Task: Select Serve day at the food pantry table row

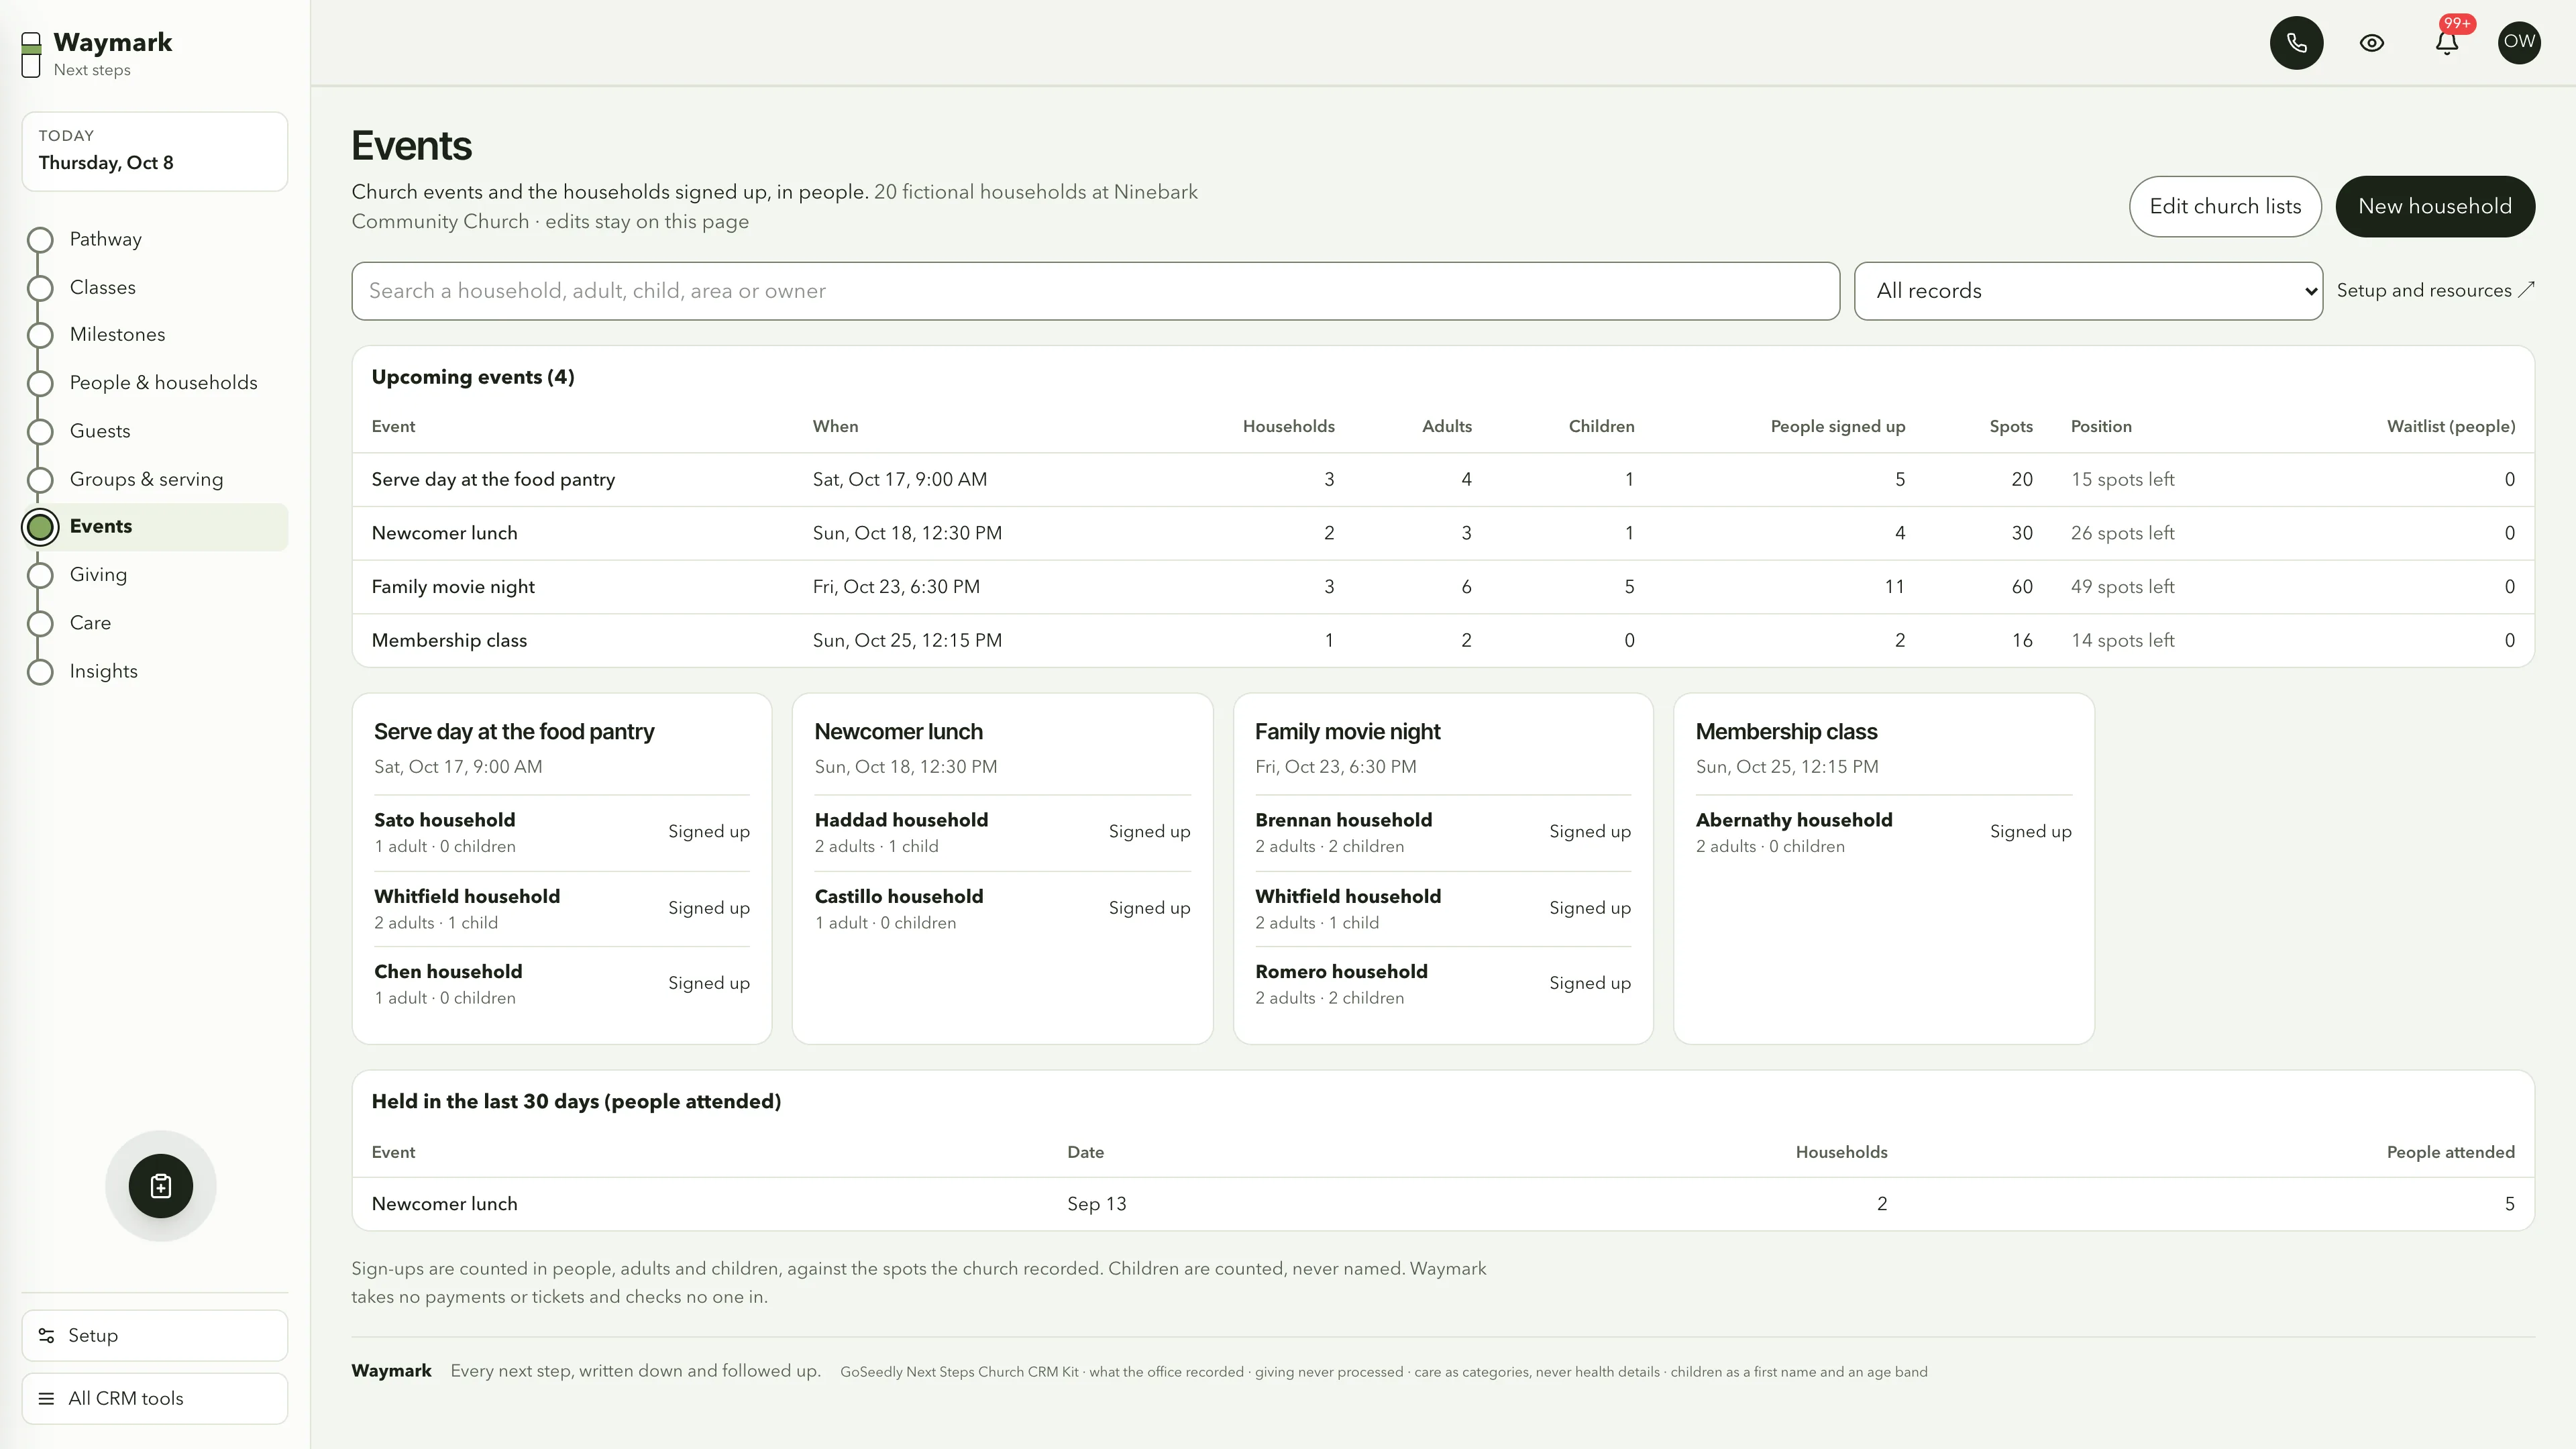Action: point(1443,480)
